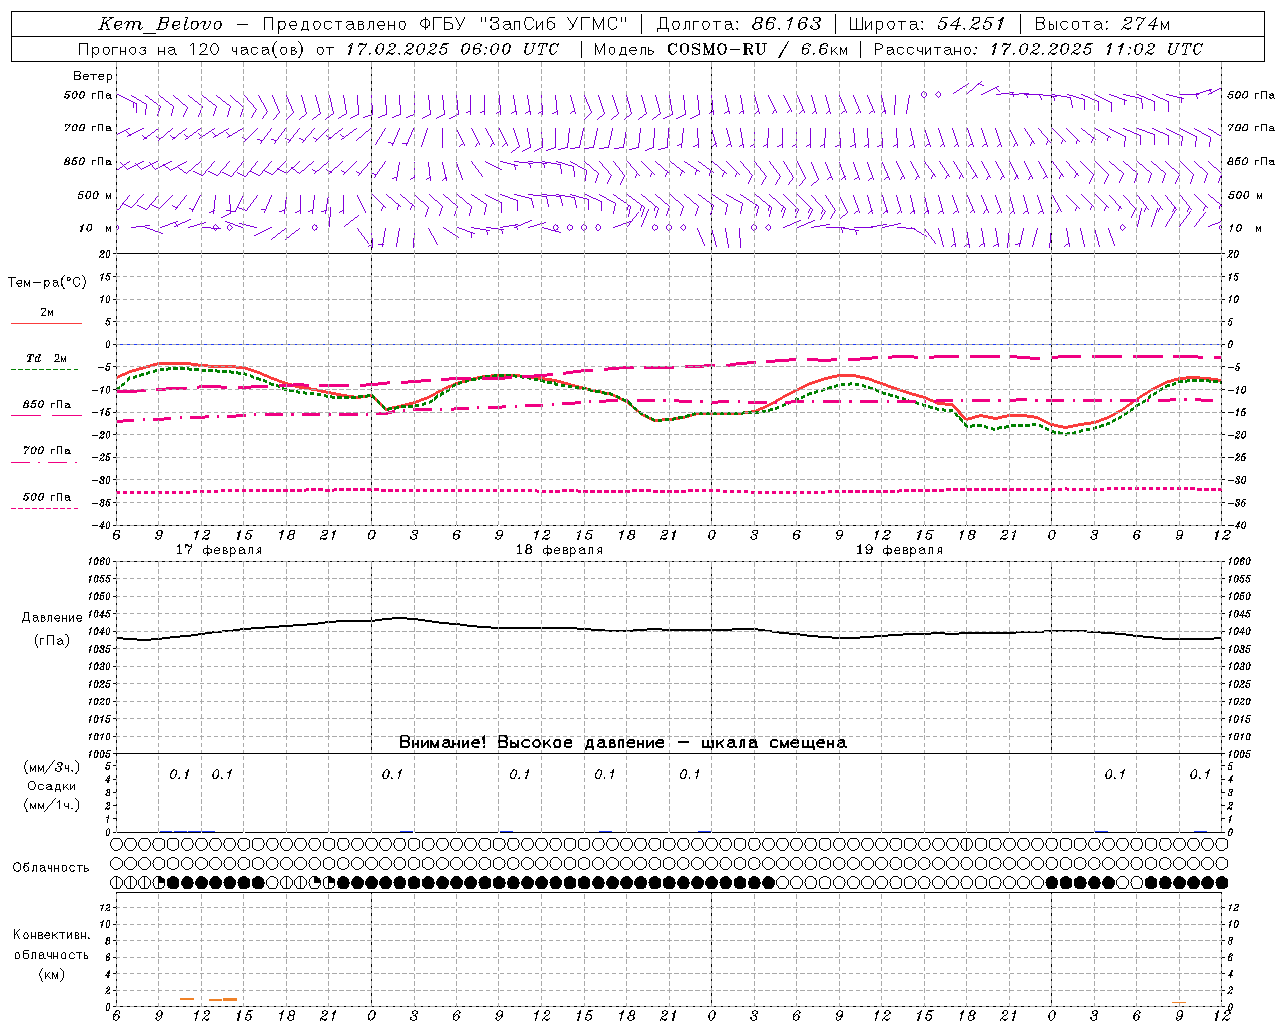
Task: Click the station name Kem_Belovo in header
Action: [161, 24]
